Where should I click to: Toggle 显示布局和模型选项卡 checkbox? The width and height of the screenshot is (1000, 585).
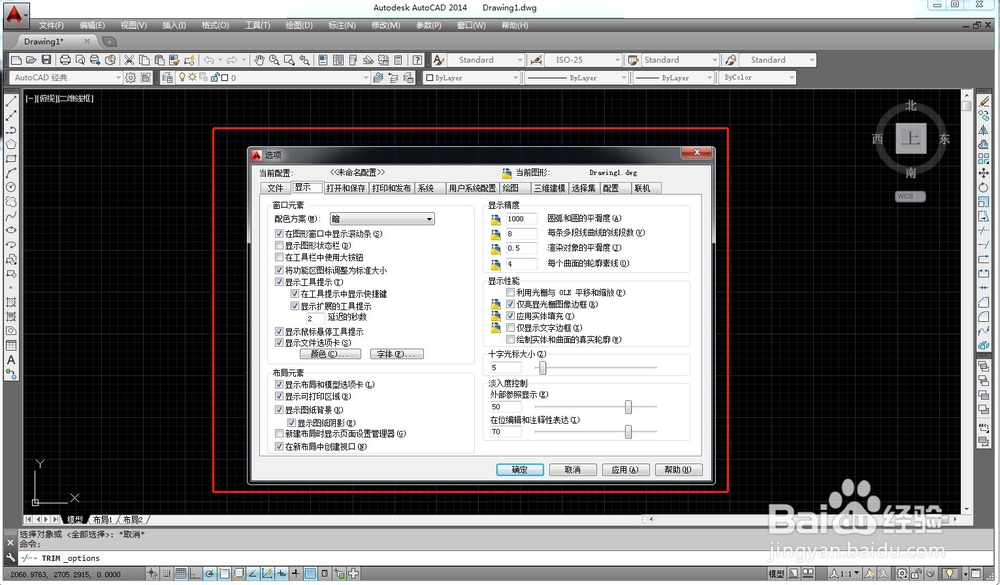point(279,385)
